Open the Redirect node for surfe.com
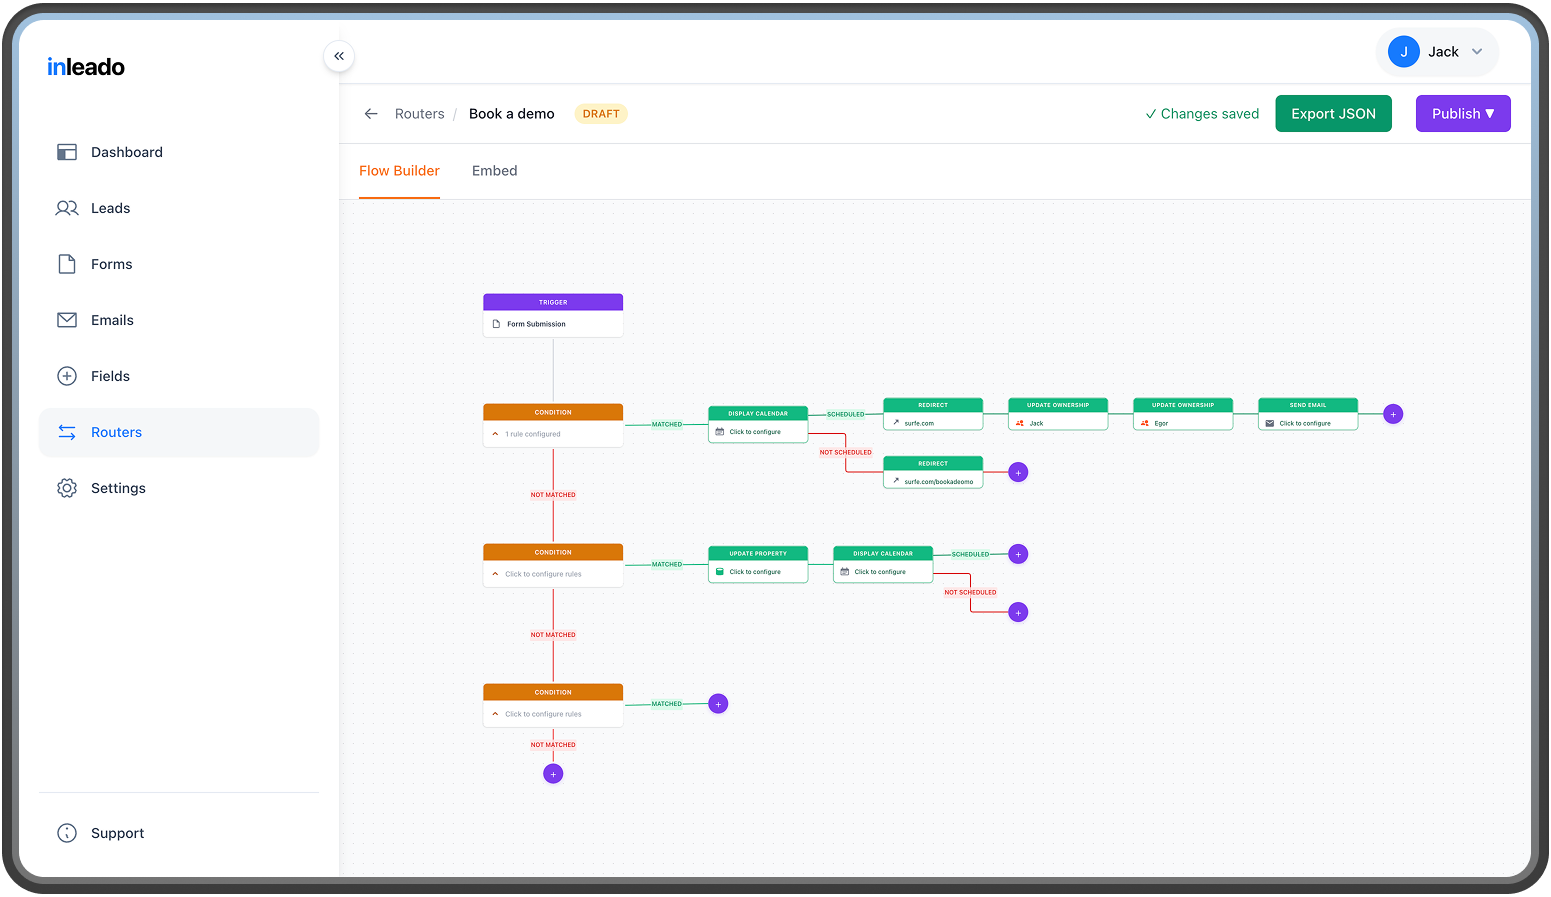Viewport: 1551px width, 897px height. pyautogui.click(x=933, y=414)
